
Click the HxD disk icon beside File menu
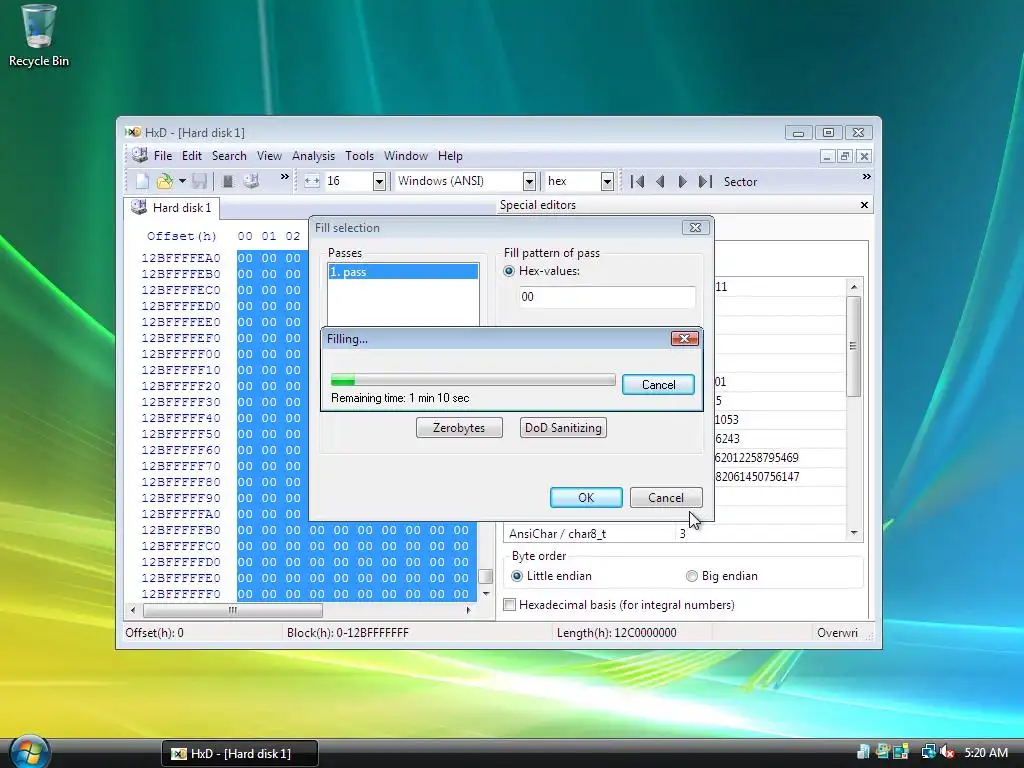pyautogui.click(x=139, y=155)
